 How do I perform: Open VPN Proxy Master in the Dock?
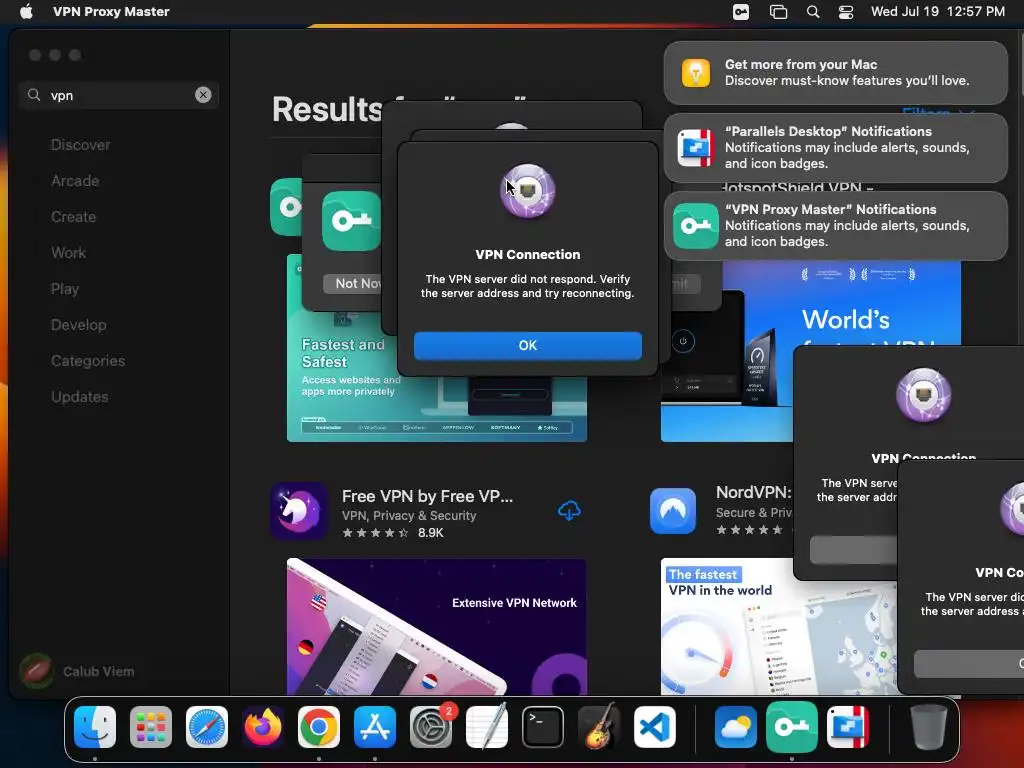coord(792,727)
